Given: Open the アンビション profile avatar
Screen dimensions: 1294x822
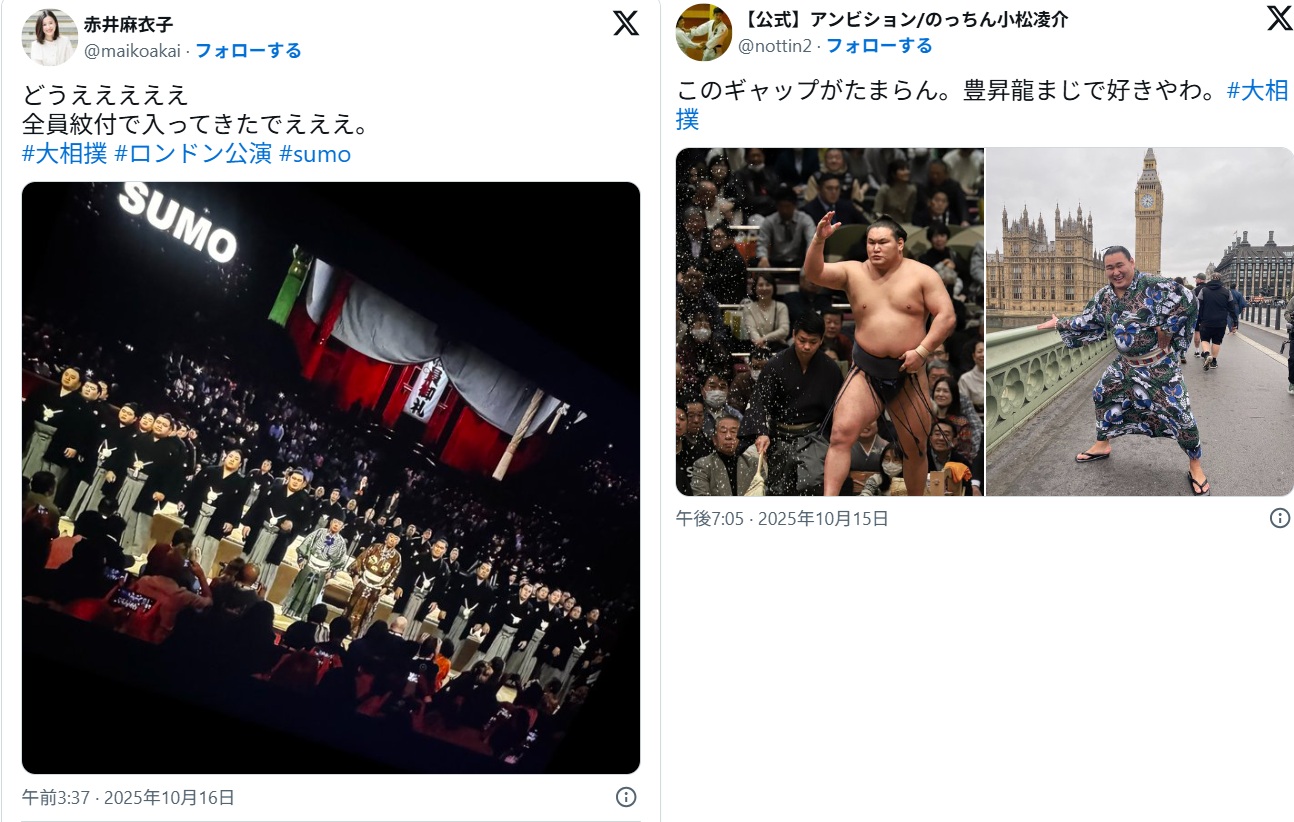Looking at the screenshot, I should click(703, 32).
